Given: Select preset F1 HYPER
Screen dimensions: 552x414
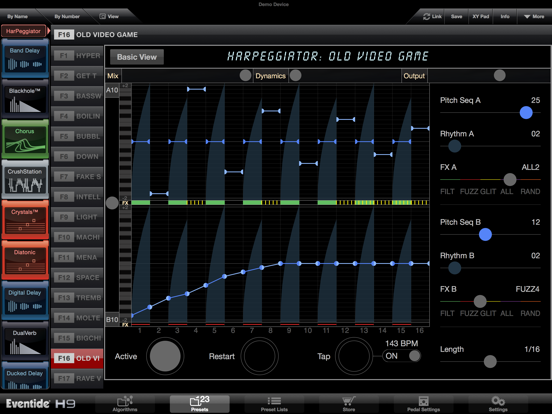Looking at the screenshot, I should point(77,55).
